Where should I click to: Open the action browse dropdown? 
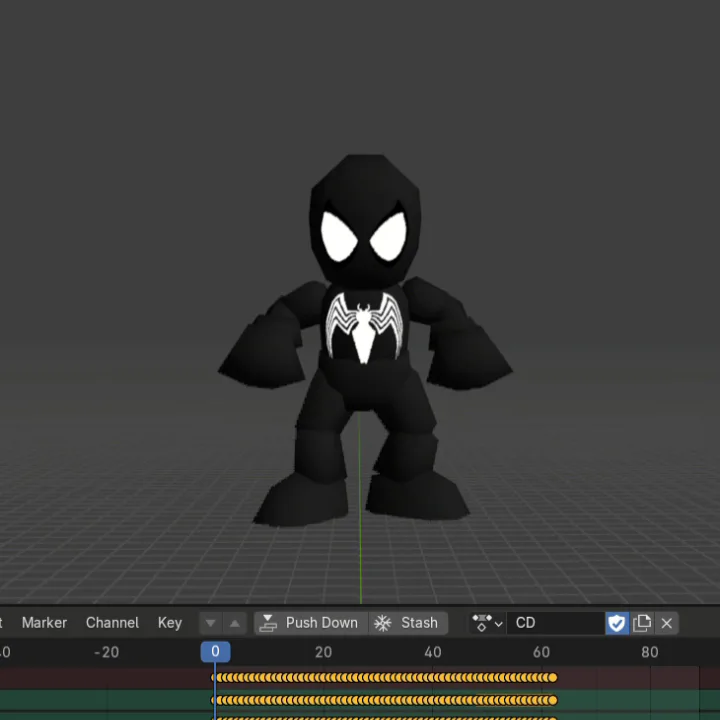point(487,623)
